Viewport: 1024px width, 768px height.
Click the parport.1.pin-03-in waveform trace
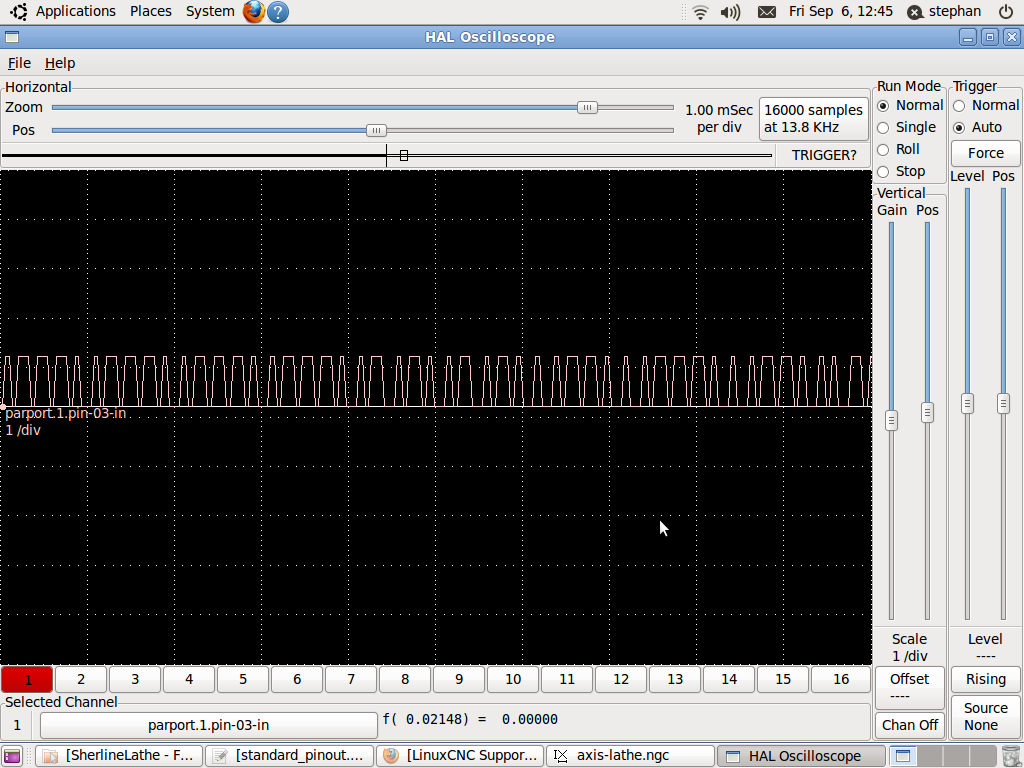click(x=436, y=381)
